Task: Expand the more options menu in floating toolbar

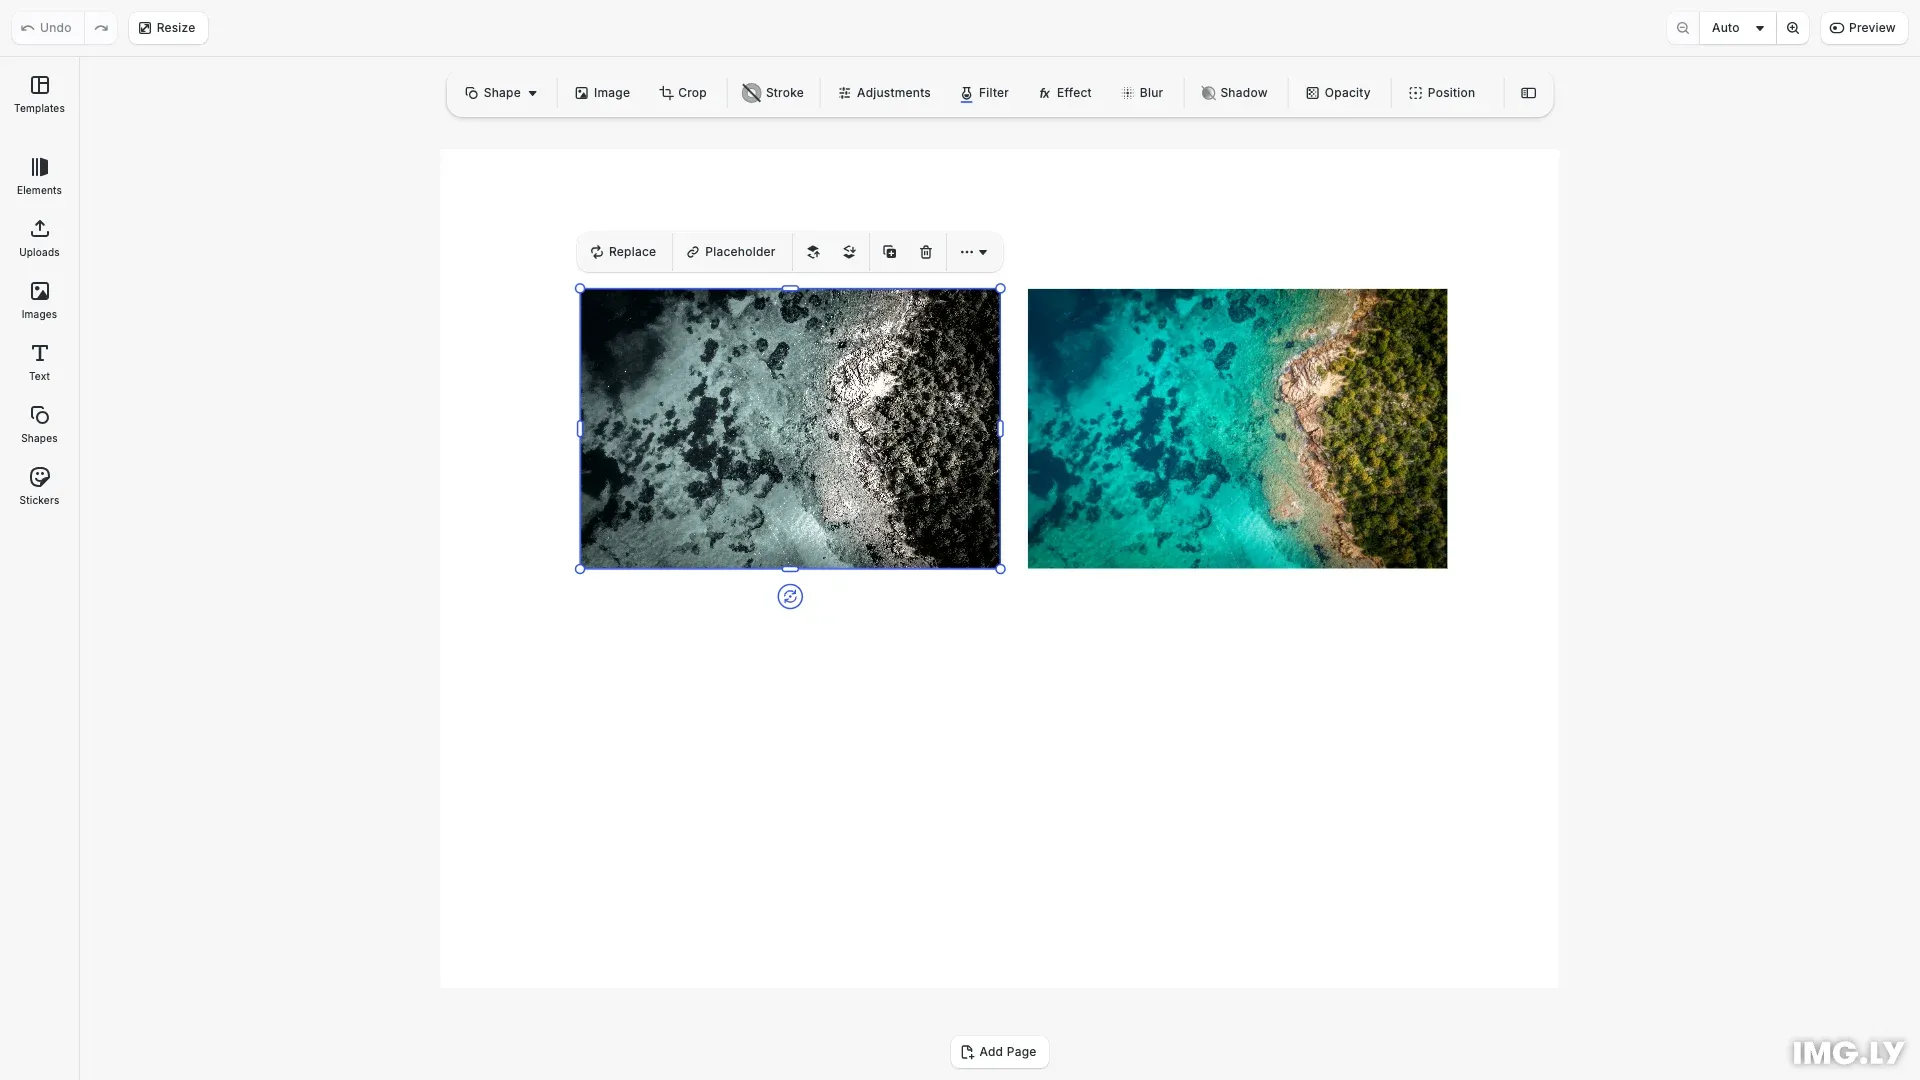Action: [973, 251]
